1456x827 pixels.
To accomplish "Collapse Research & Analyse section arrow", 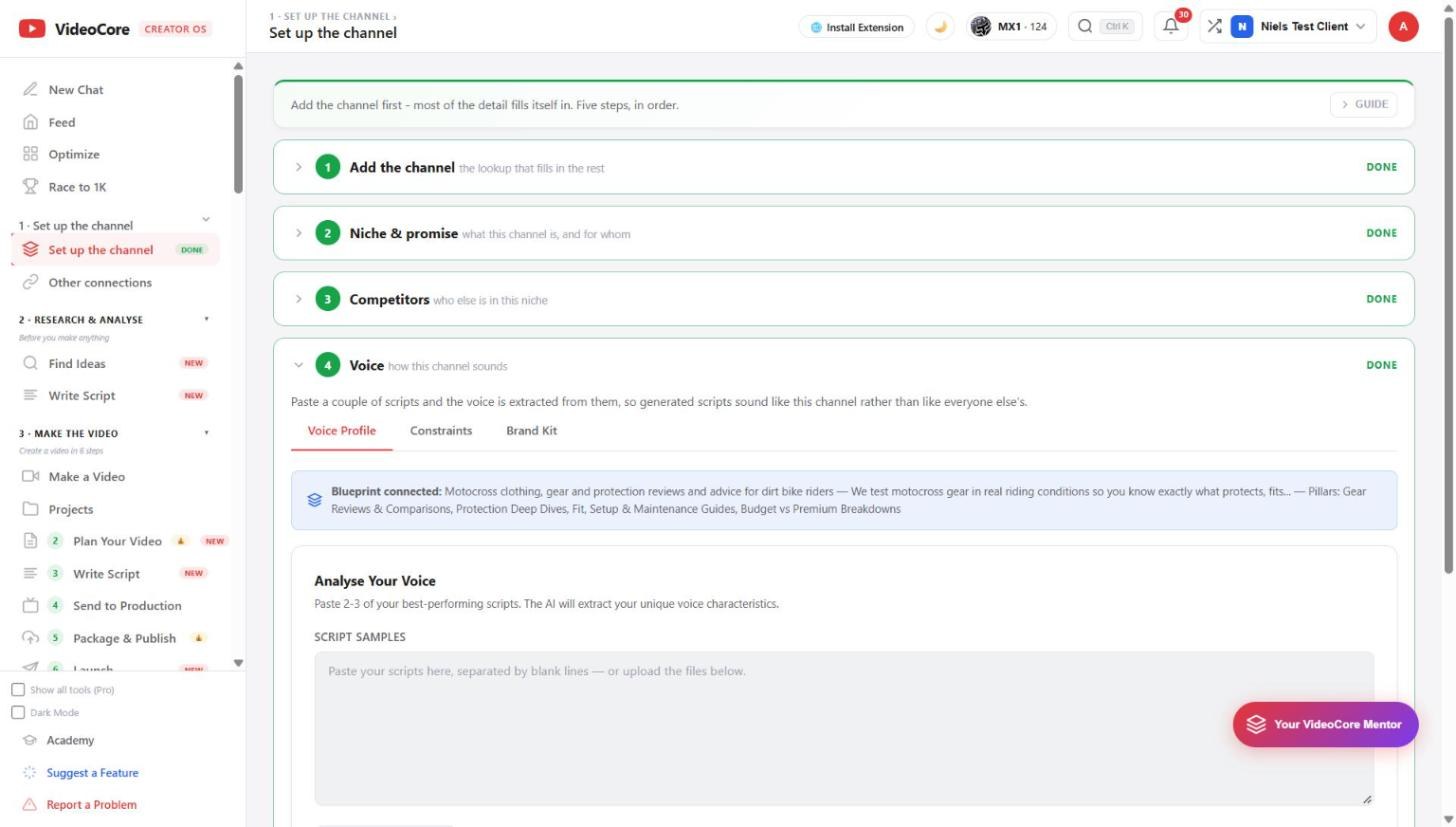I will click(x=207, y=320).
